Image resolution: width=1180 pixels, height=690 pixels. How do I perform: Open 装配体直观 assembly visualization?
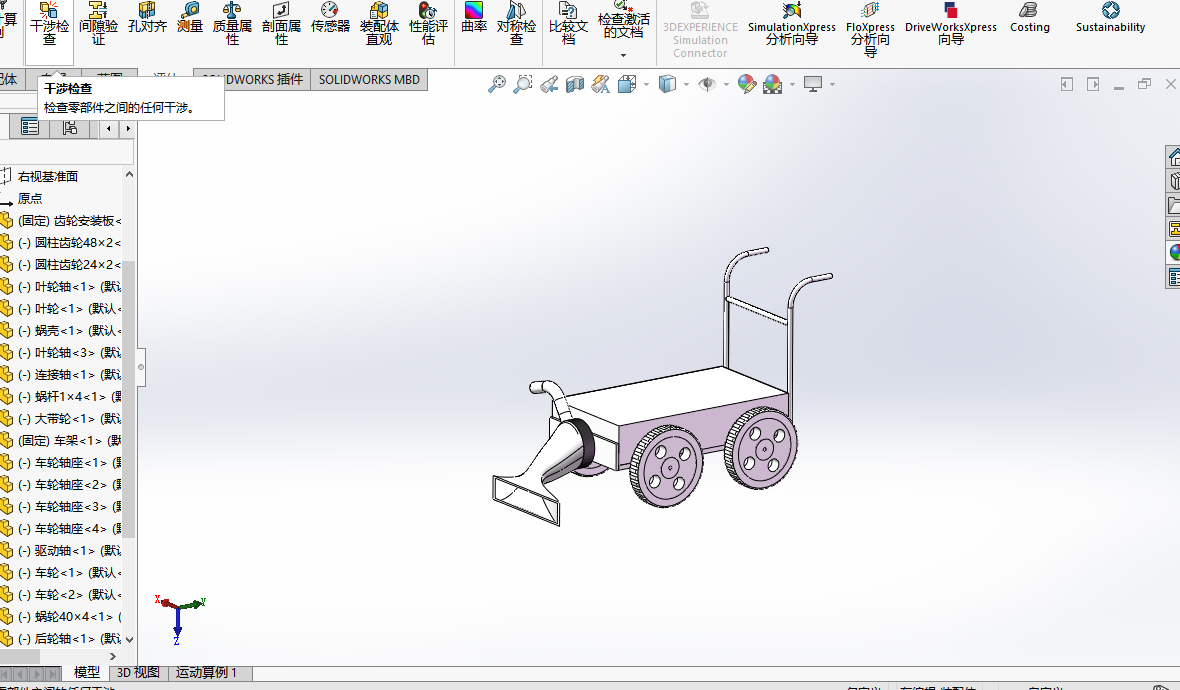click(379, 23)
